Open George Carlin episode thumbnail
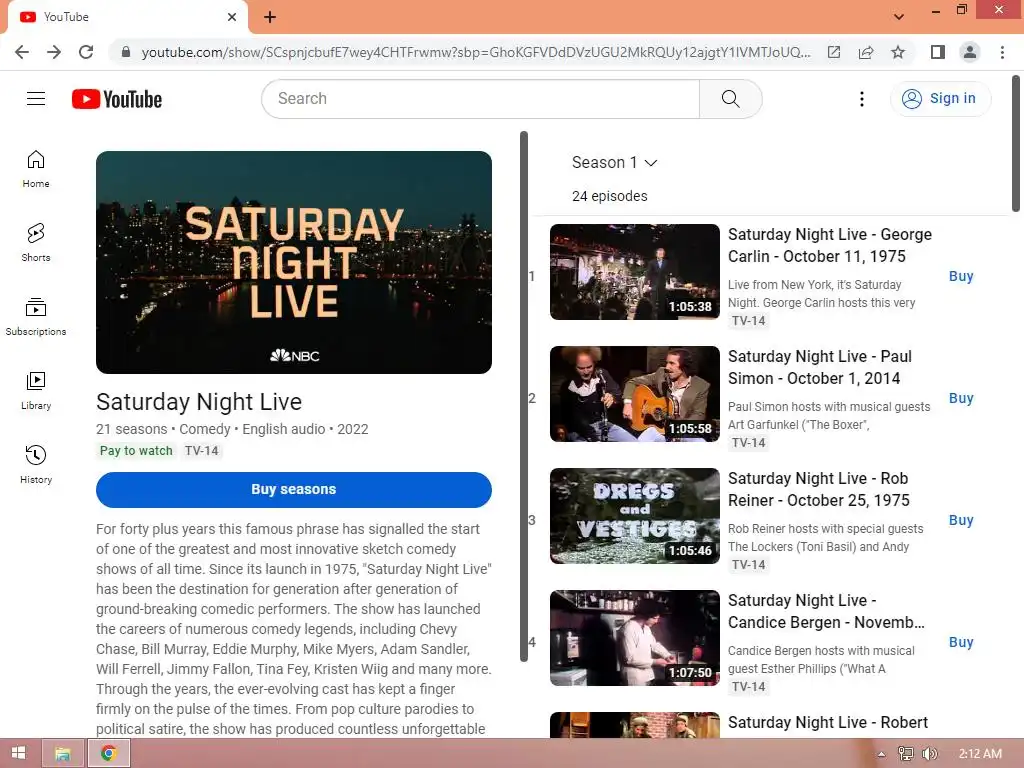This screenshot has height=768, width=1024. 635,272
